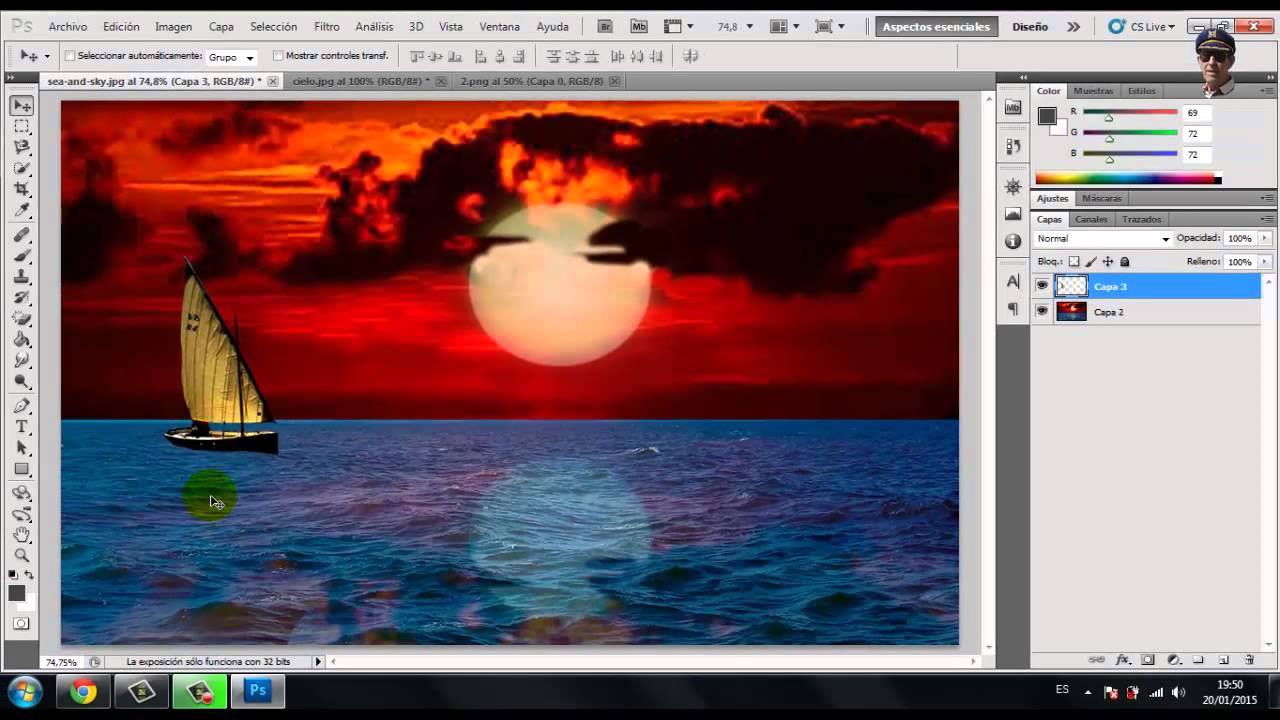The image size is (1280, 720).
Task: Open the Archivo menu
Action: pyautogui.click(x=68, y=27)
